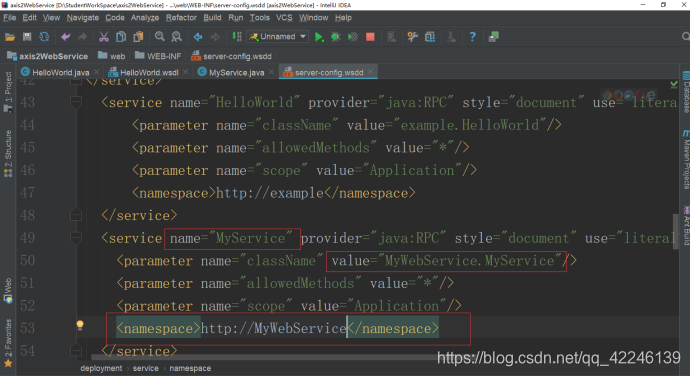
Task: Stop the process with red square
Action: (x=370, y=37)
